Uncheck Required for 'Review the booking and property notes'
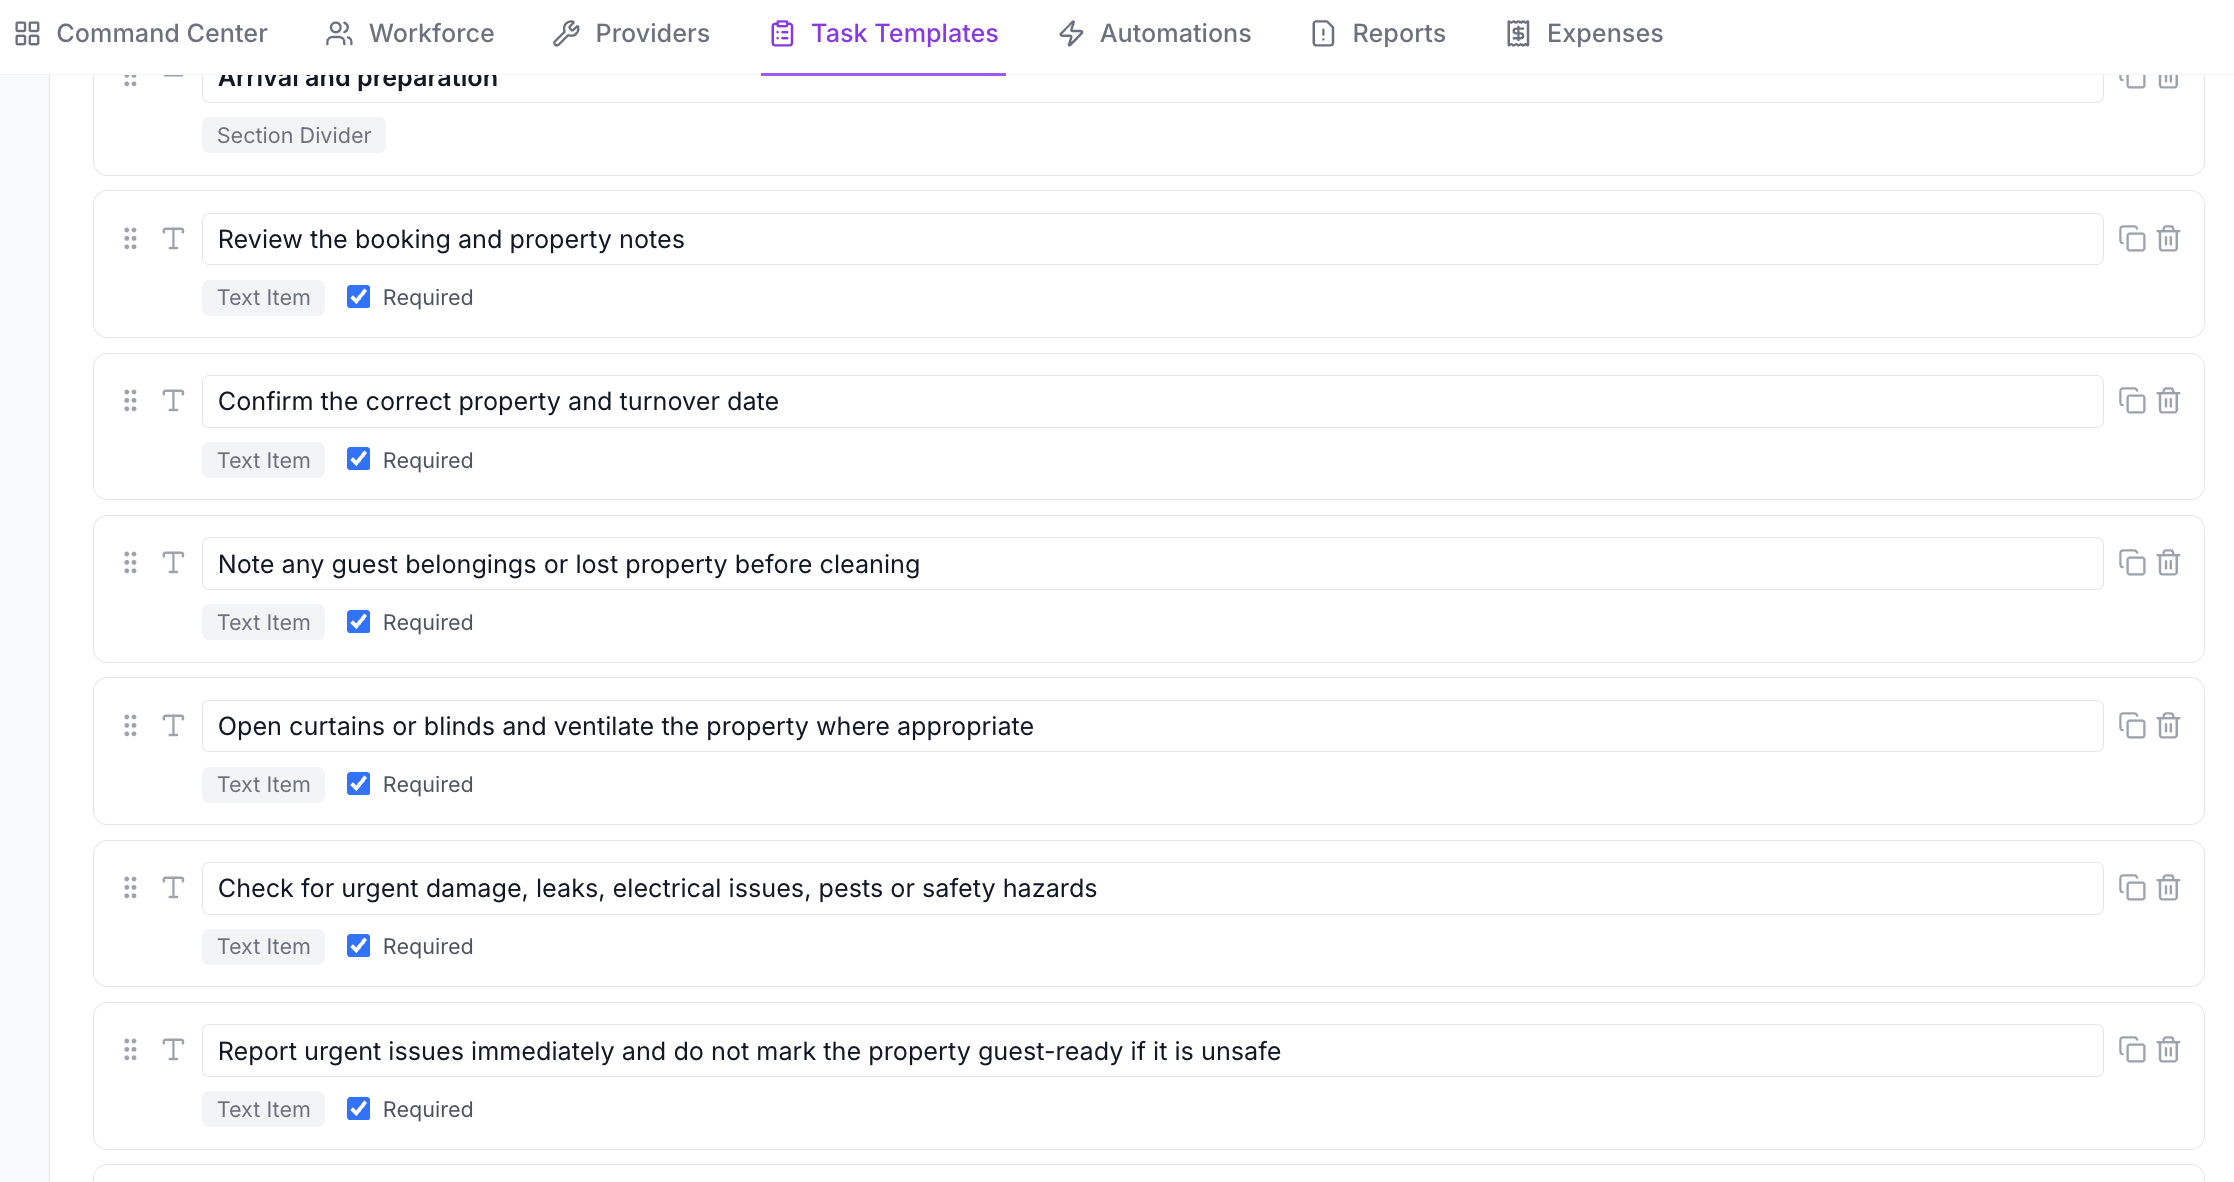2234x1182 pixels. 358,297
